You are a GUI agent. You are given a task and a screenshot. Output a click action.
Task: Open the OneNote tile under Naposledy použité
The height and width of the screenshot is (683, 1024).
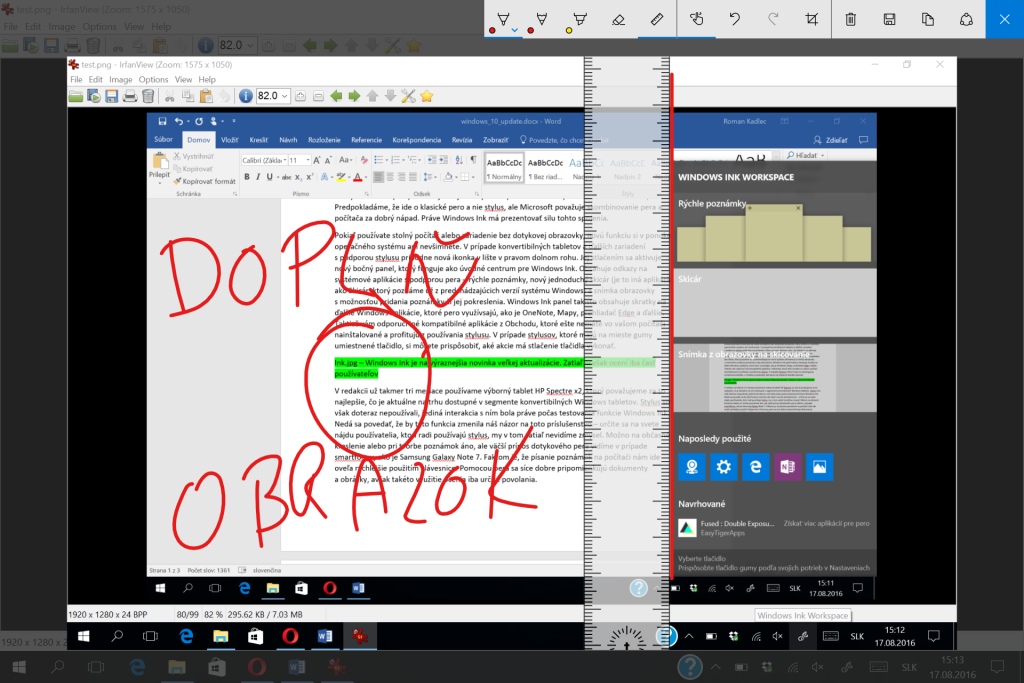pos(787,466)
